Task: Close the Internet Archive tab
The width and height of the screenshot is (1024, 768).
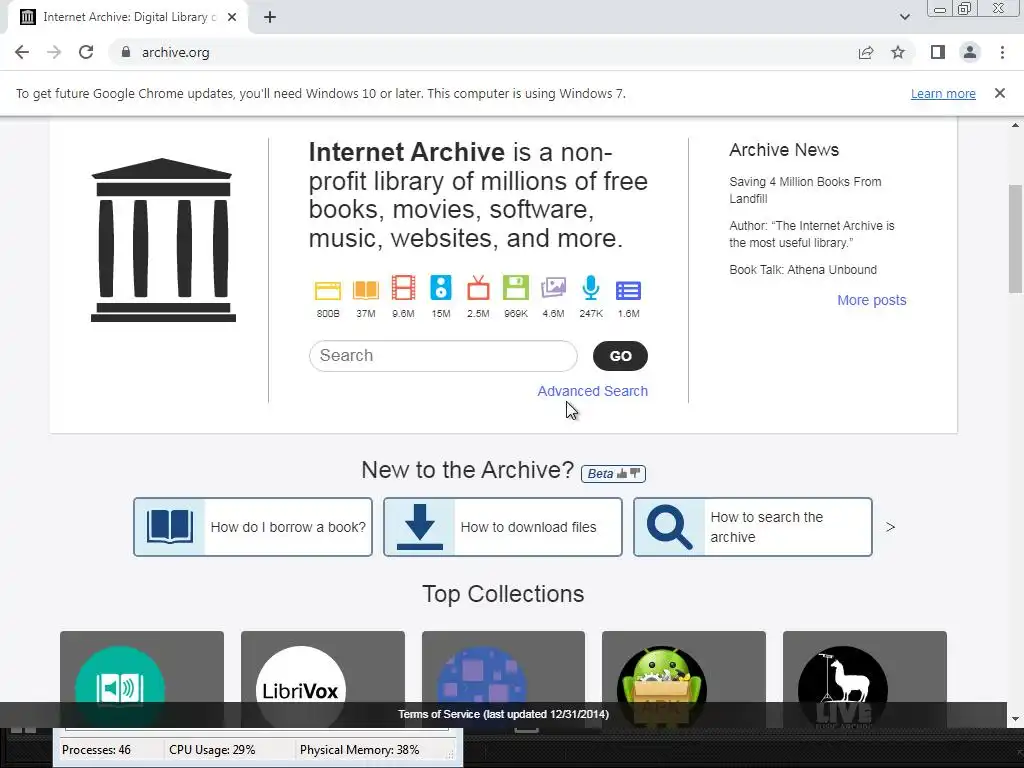Action: coord(232,17)
